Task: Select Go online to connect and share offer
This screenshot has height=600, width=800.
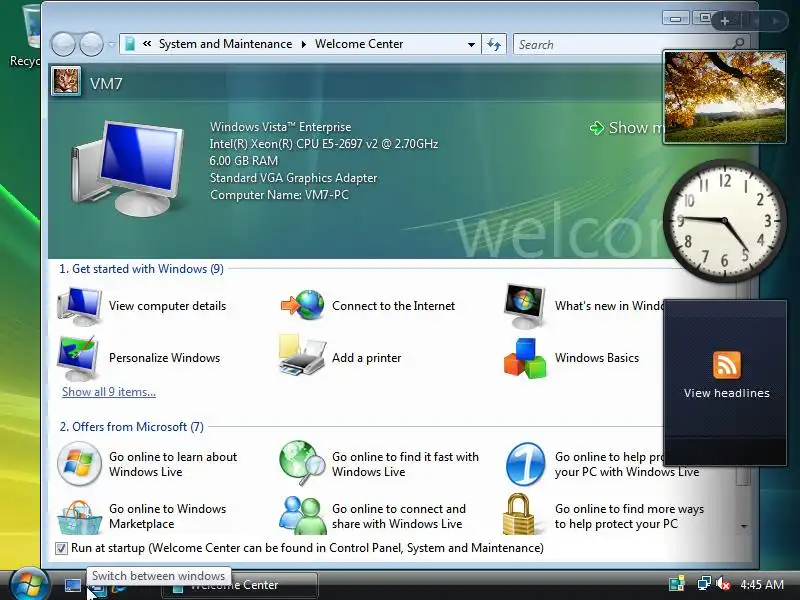Action: click(372, 516)
